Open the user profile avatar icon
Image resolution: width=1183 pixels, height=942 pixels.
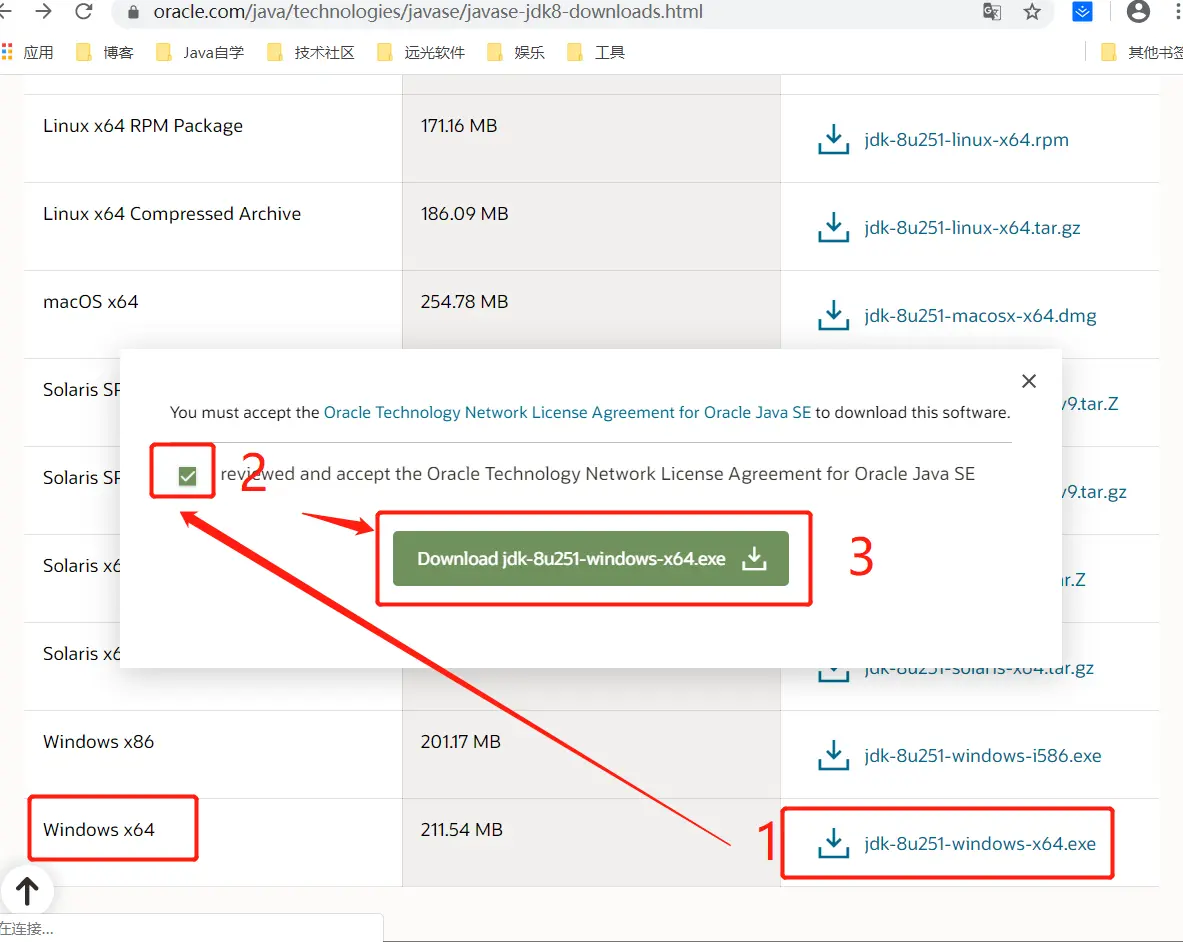tap(1138, 11)
